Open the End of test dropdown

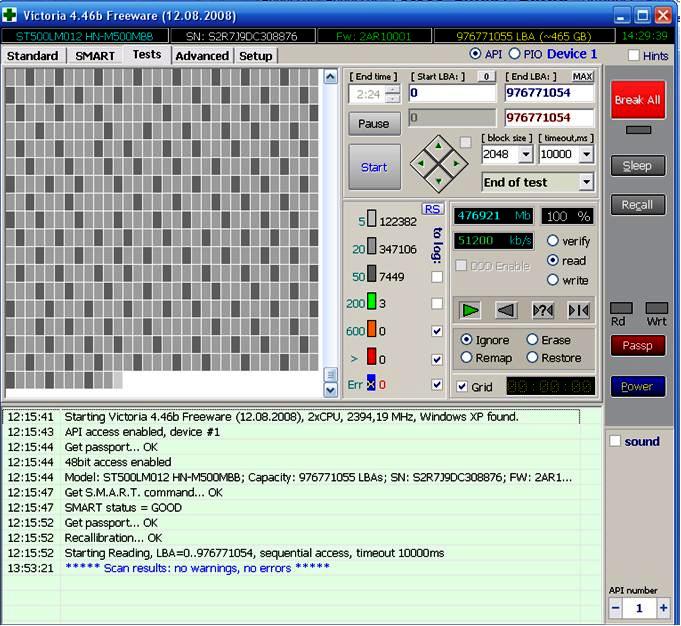click(x=586, y=182)
